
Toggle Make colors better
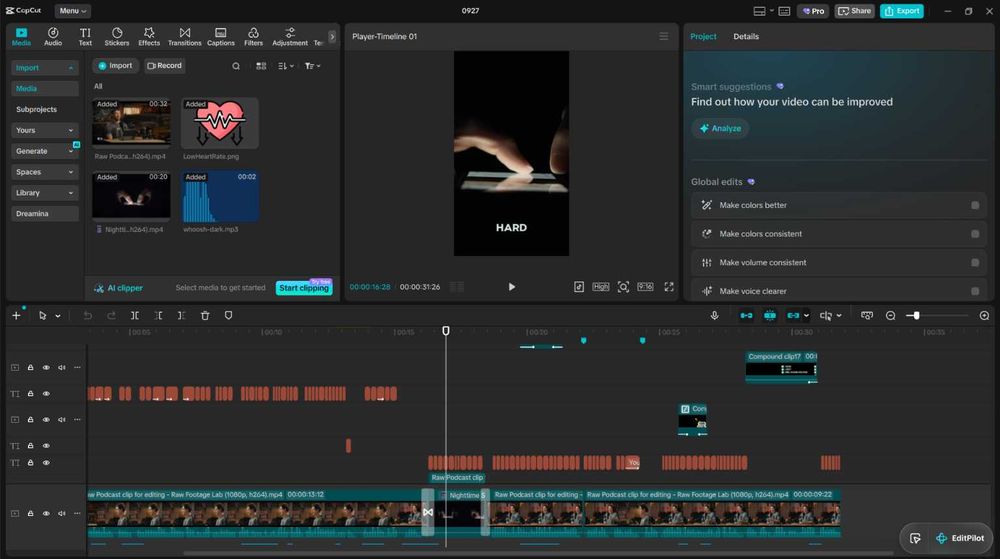[x=974, y=205]
